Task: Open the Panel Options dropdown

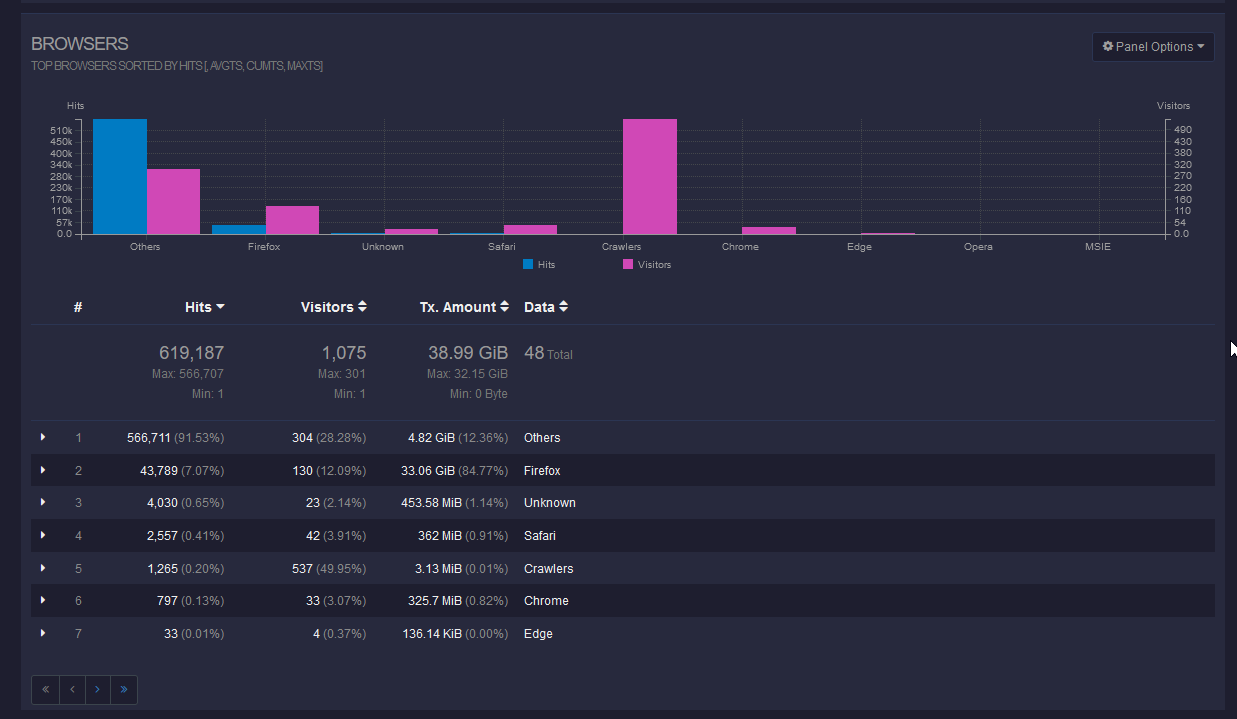Action: 1152,47
